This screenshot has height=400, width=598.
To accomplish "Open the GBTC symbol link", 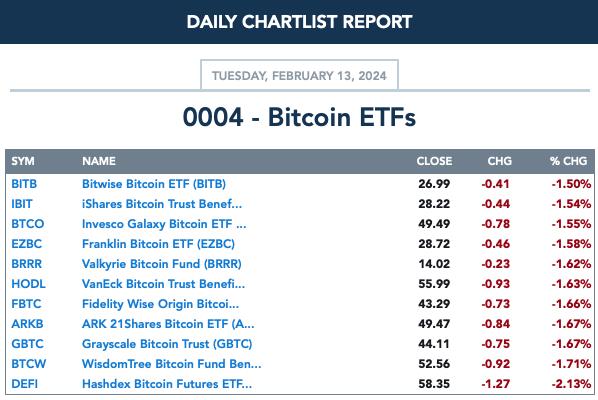I will click(27, 344).
